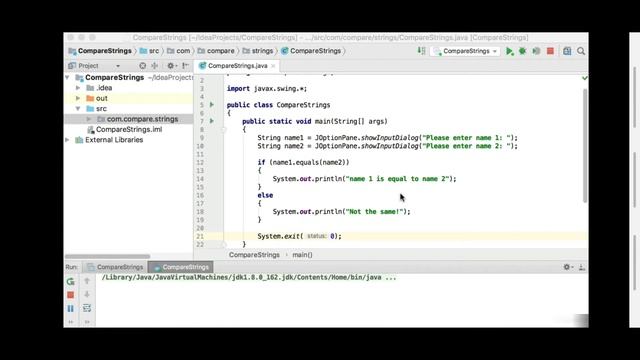Select the highlighted CompareStrings Run tab

pos(180,267)
